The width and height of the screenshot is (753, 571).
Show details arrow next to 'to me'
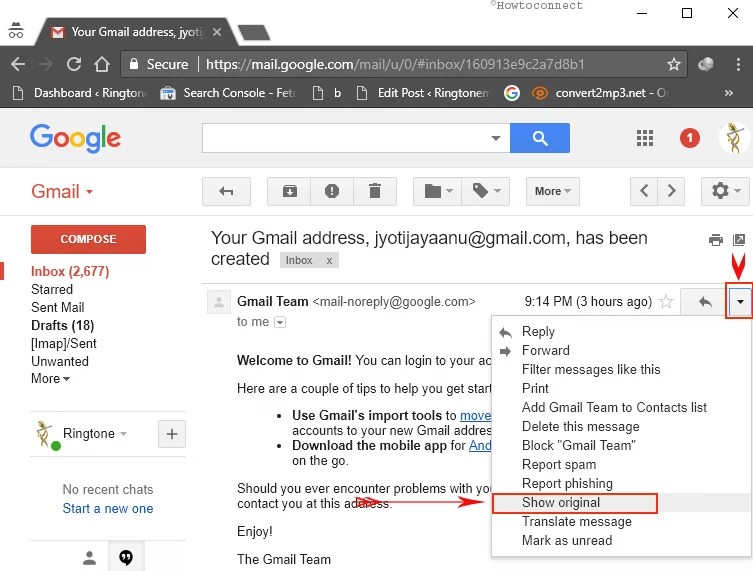(x=280, y=322)
